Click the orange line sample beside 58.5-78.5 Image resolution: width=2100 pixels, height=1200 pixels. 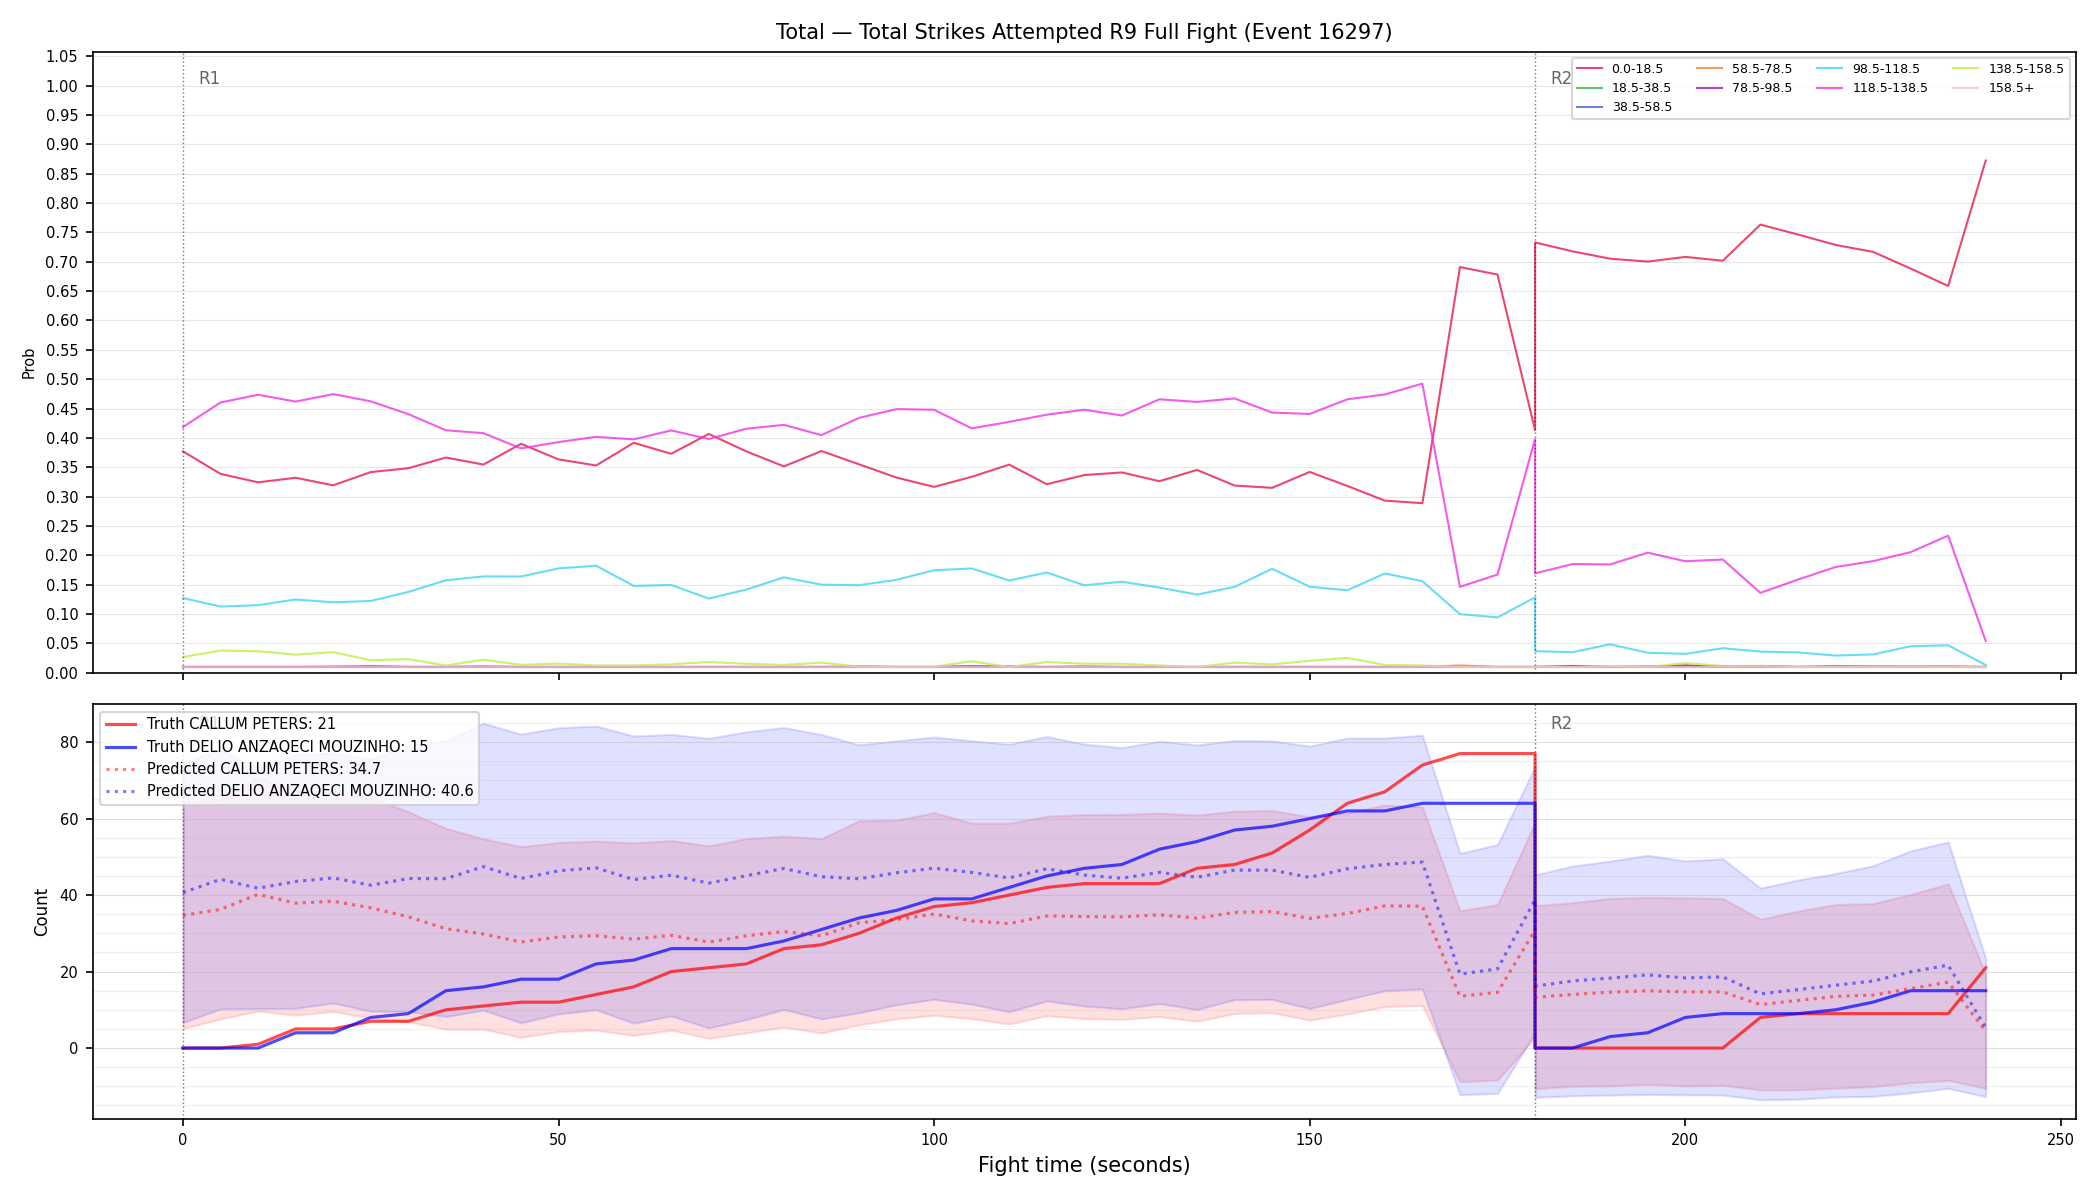[x=1710, y=69]
